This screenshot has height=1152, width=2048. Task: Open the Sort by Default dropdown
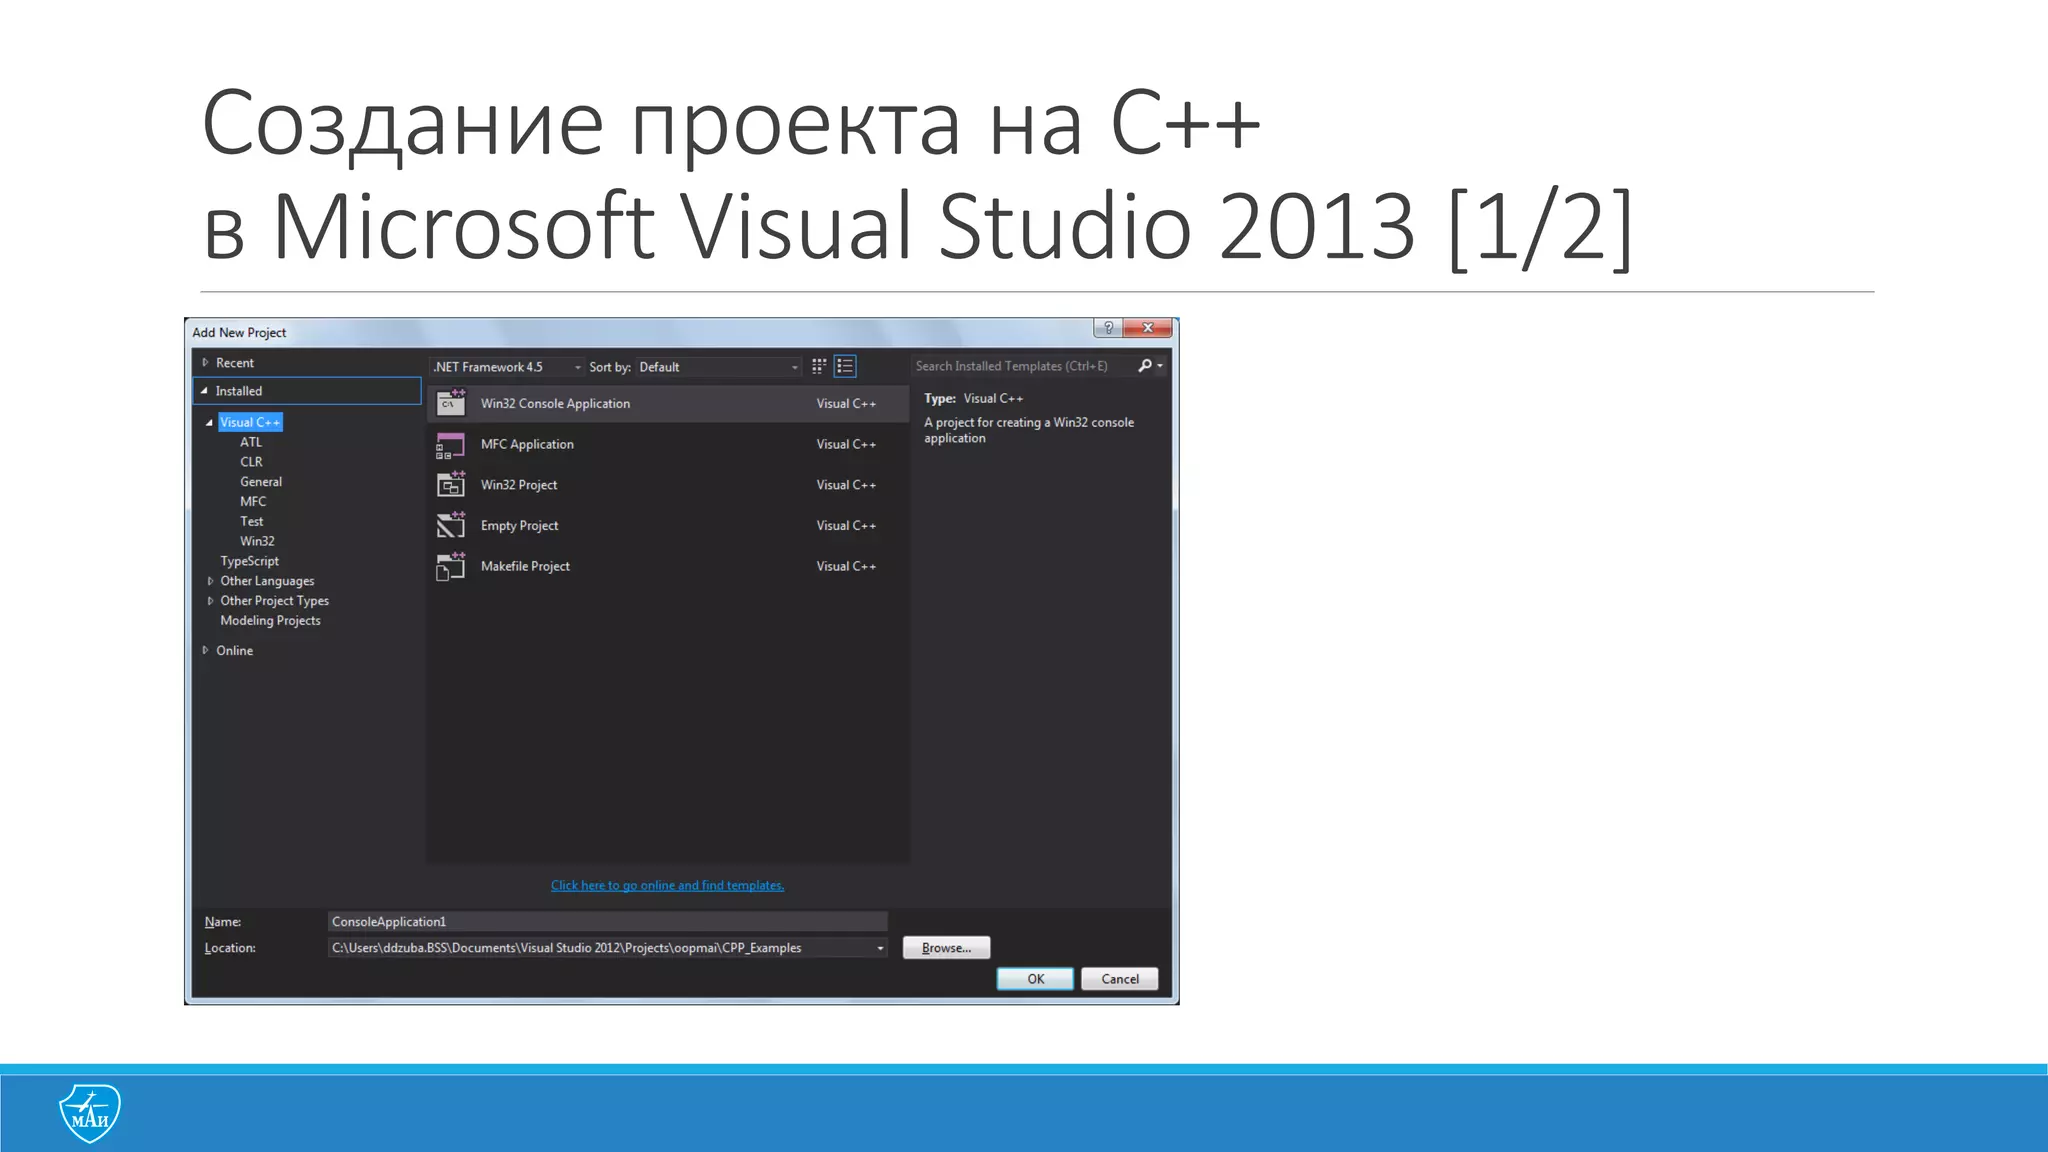pos(719,367)
